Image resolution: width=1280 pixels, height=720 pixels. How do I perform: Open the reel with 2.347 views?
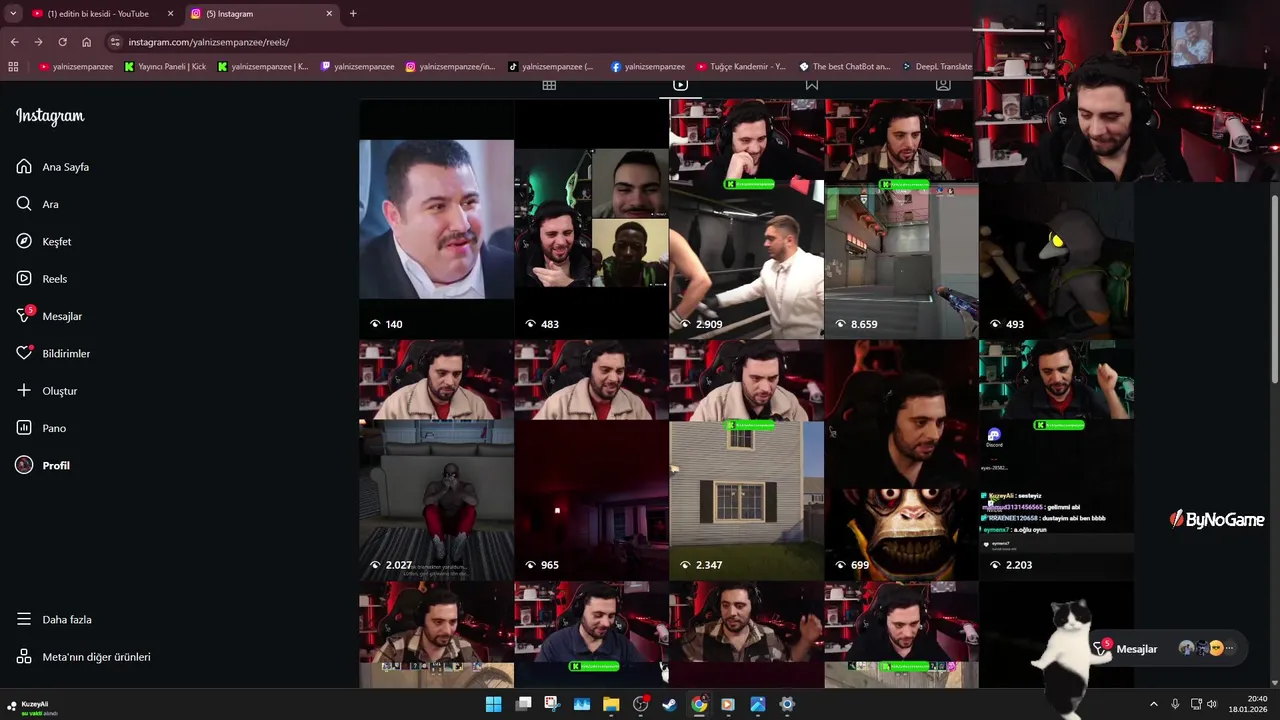click(746, 460)
